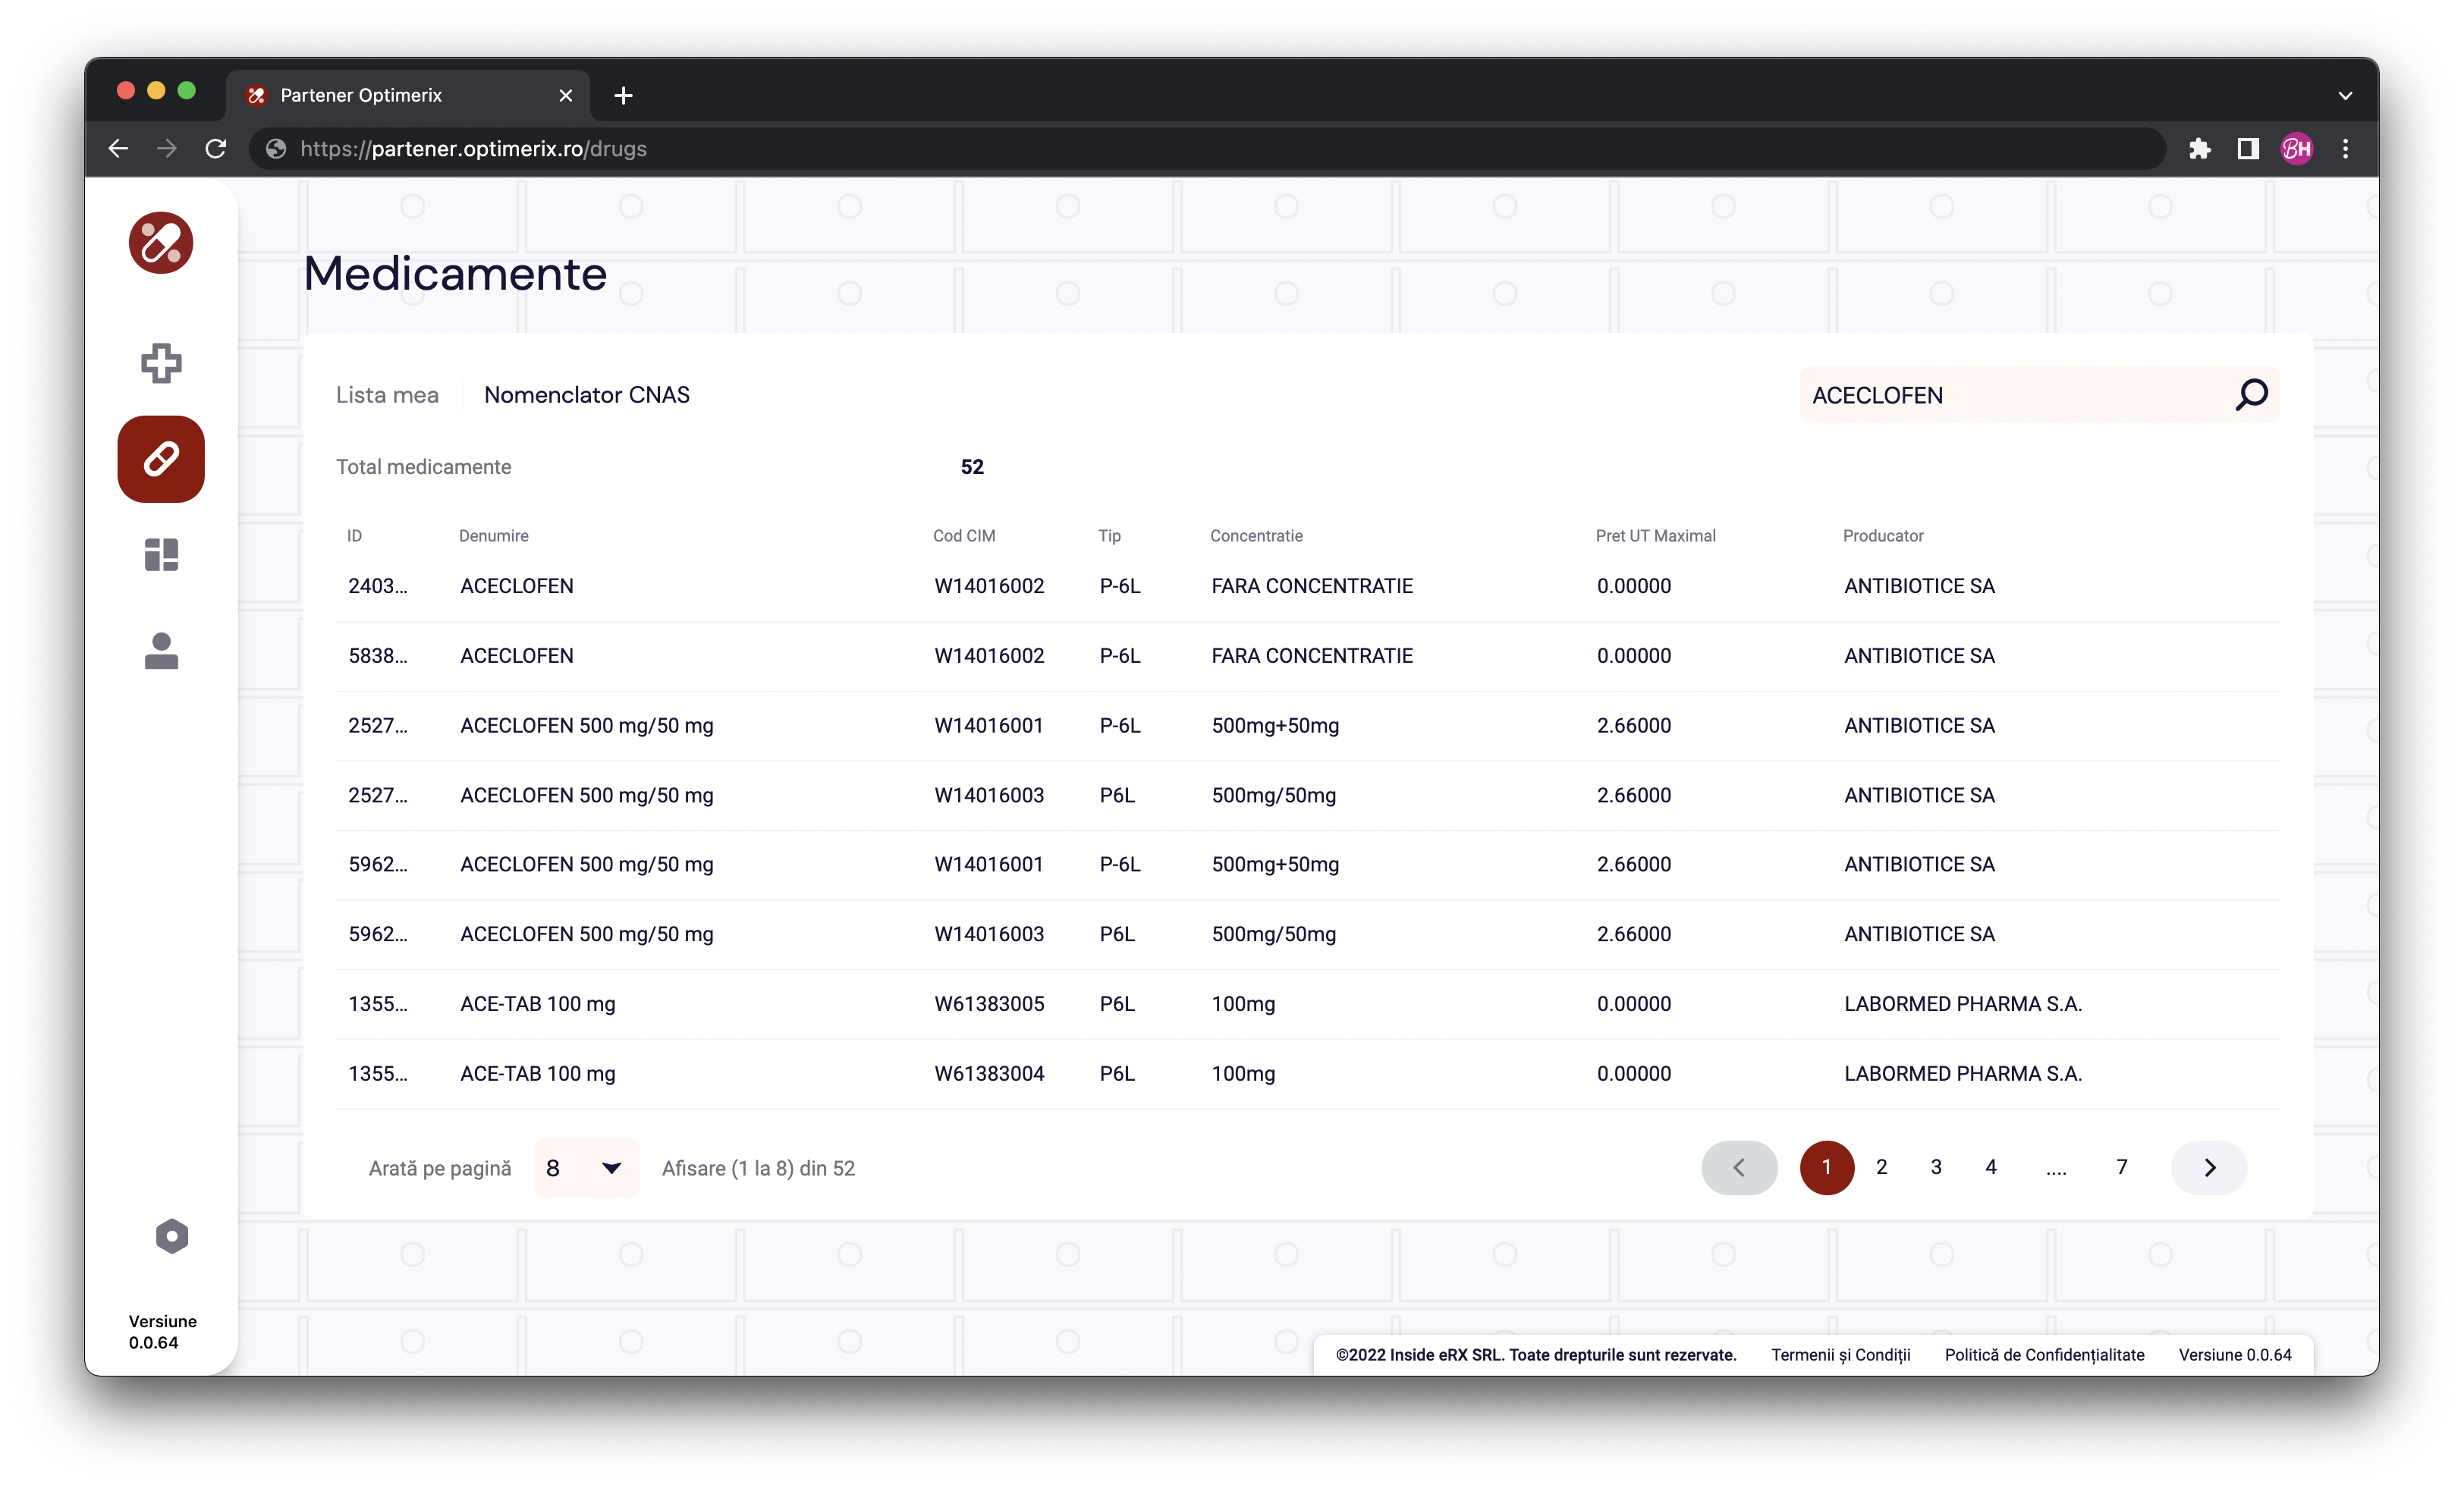The height and width of the screenshot is (1488, 2464).
Task: Click Afisare (1 la 8) din 52 text
Action: [x=758, y=1168]
